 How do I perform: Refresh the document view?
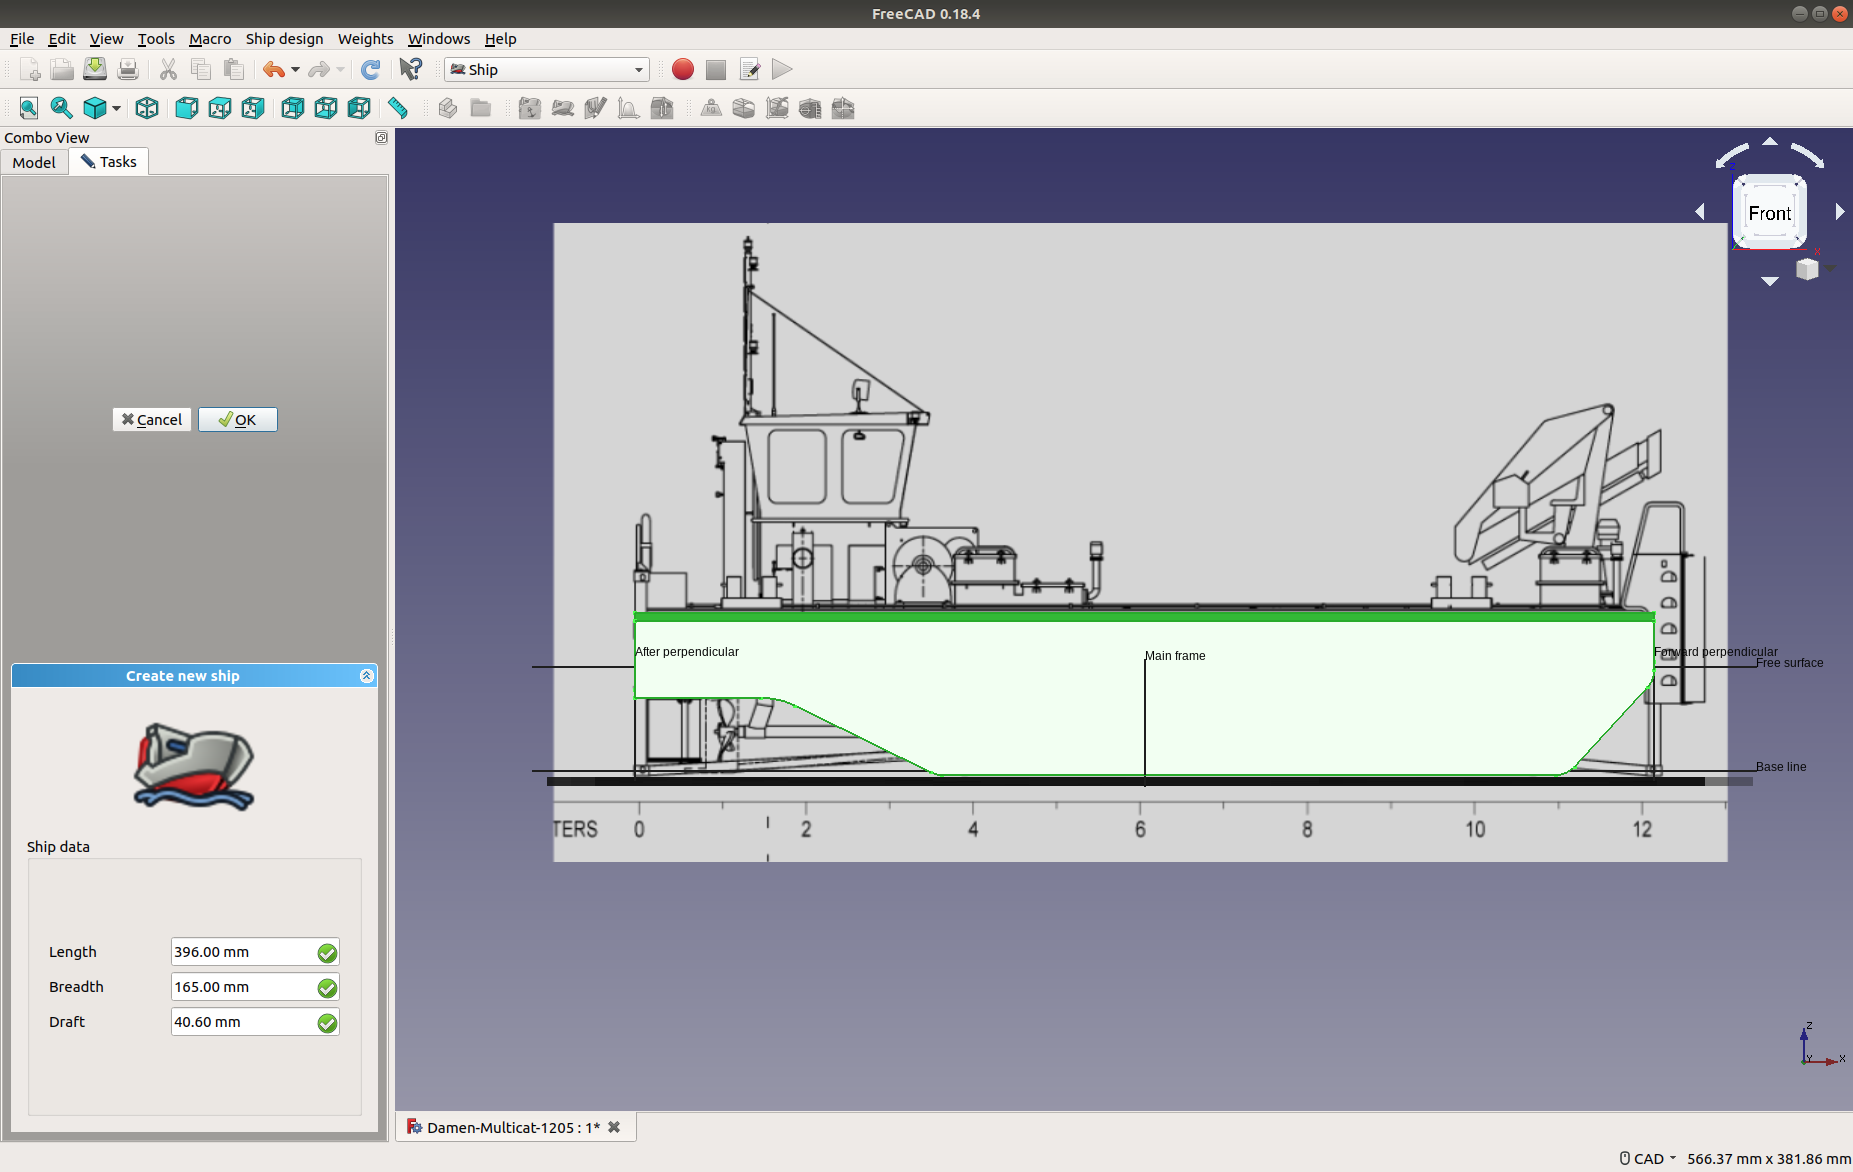coord(370,69)
